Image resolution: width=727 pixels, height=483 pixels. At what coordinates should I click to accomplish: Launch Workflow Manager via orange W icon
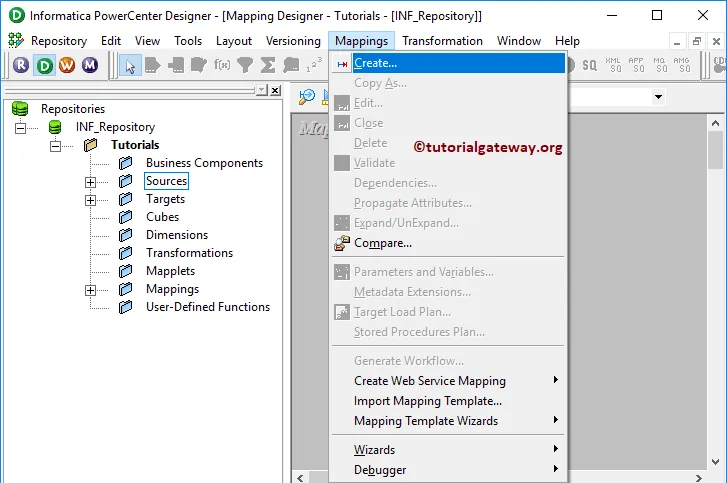point(67,65)
